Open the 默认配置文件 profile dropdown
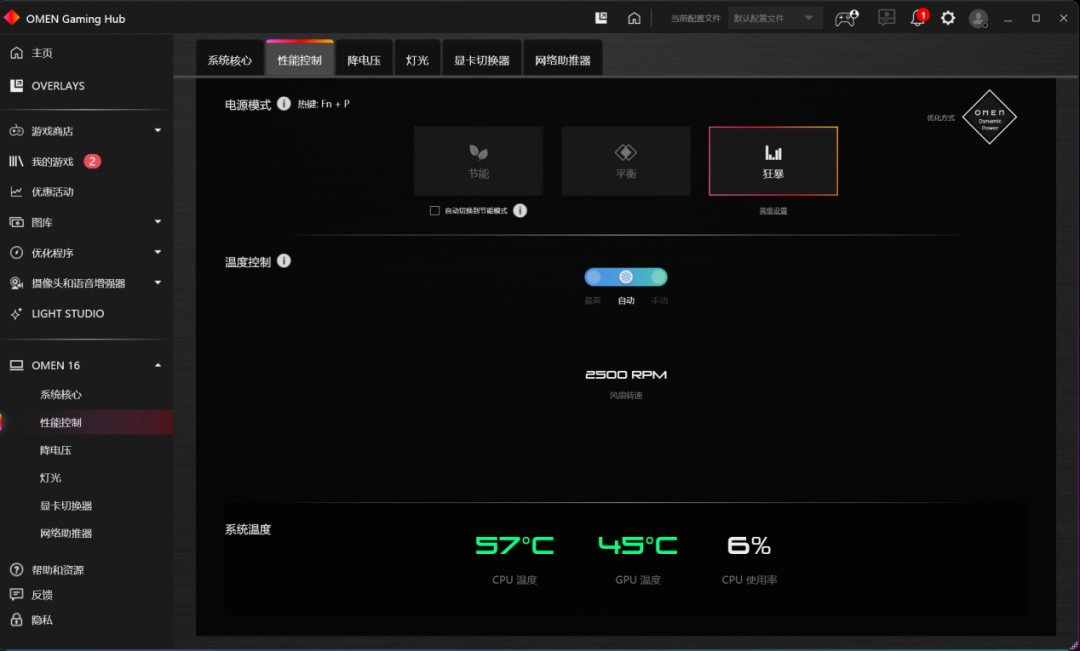 point(775,18)
